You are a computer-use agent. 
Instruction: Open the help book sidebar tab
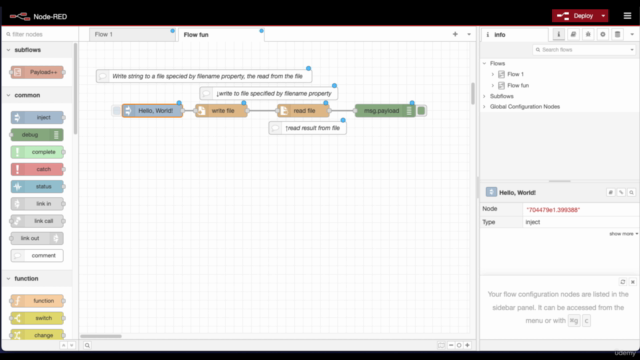click(x=573, y=35)
